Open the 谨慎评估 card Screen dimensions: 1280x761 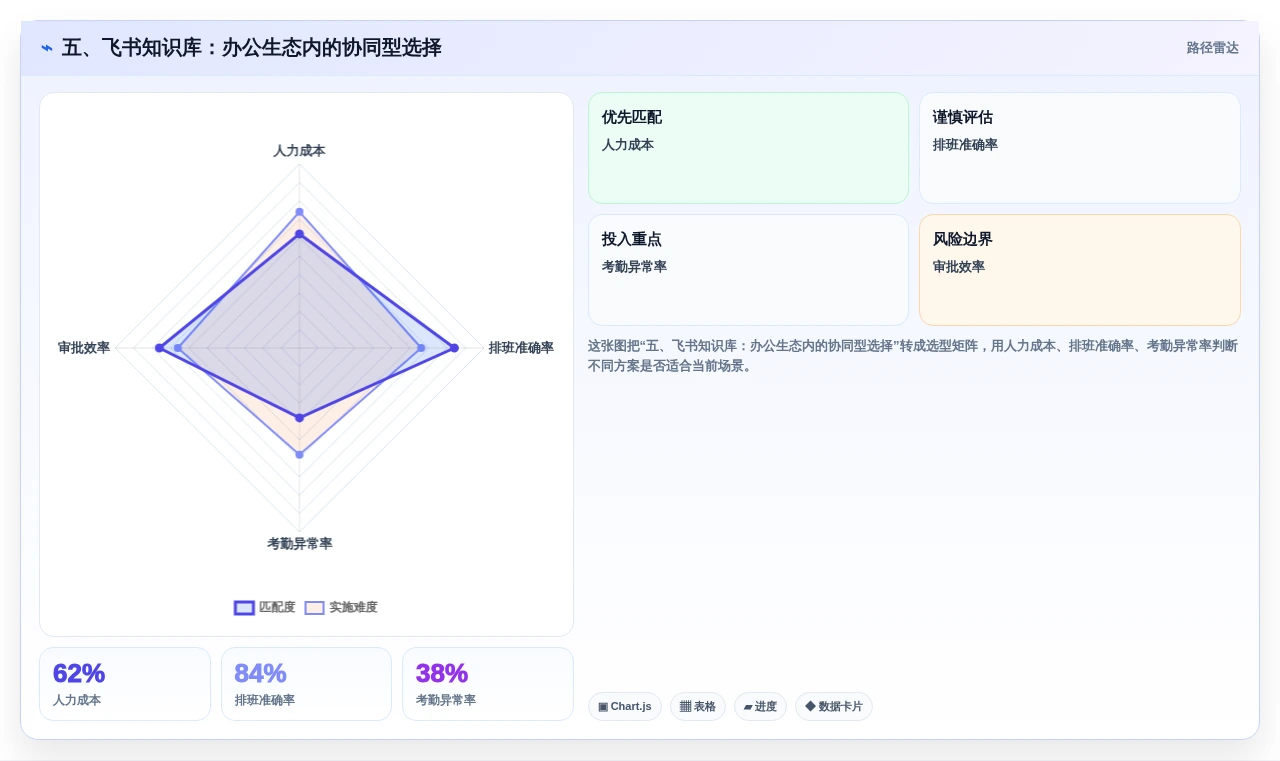click(x=1080, y=148)
